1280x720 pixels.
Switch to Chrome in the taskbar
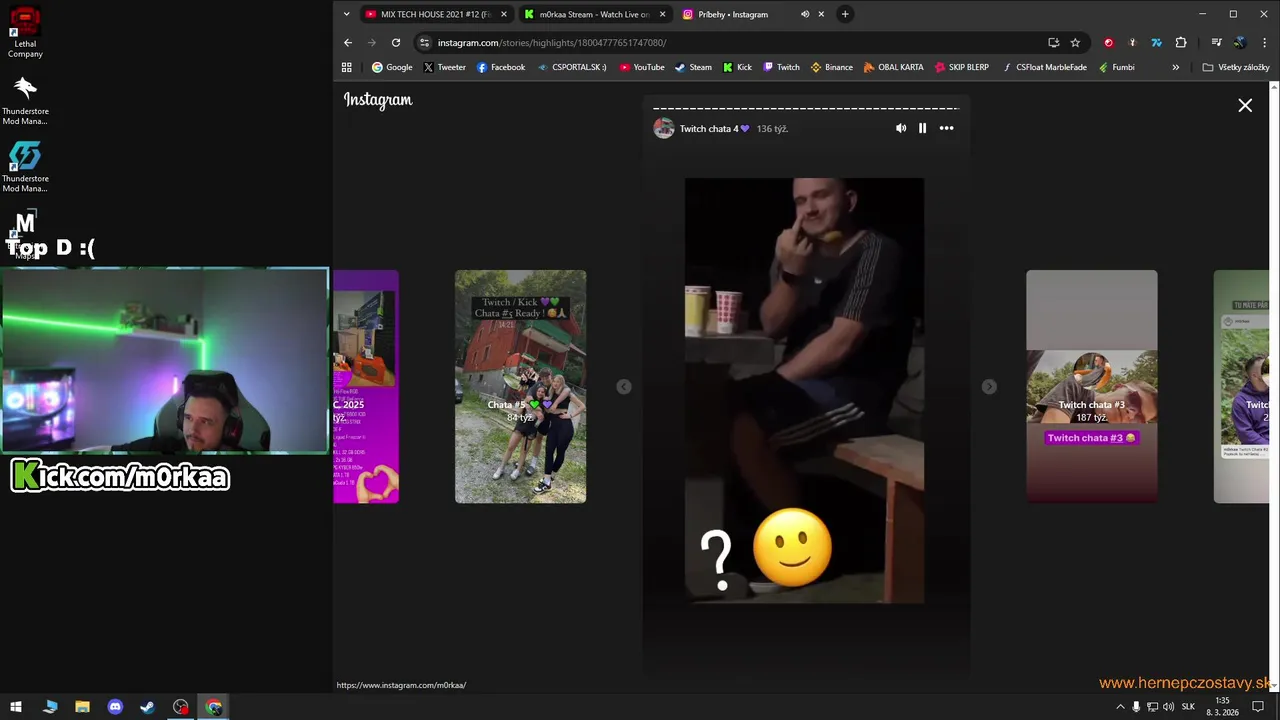[213, 707]
